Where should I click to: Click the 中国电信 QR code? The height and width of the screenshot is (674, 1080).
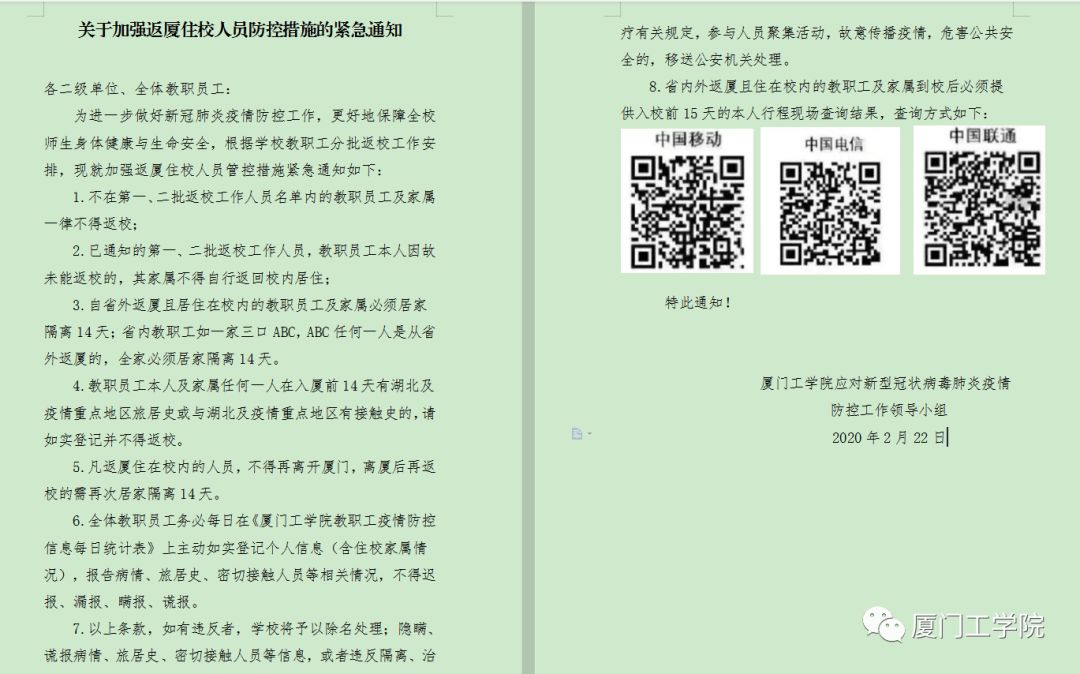[829, 213]
